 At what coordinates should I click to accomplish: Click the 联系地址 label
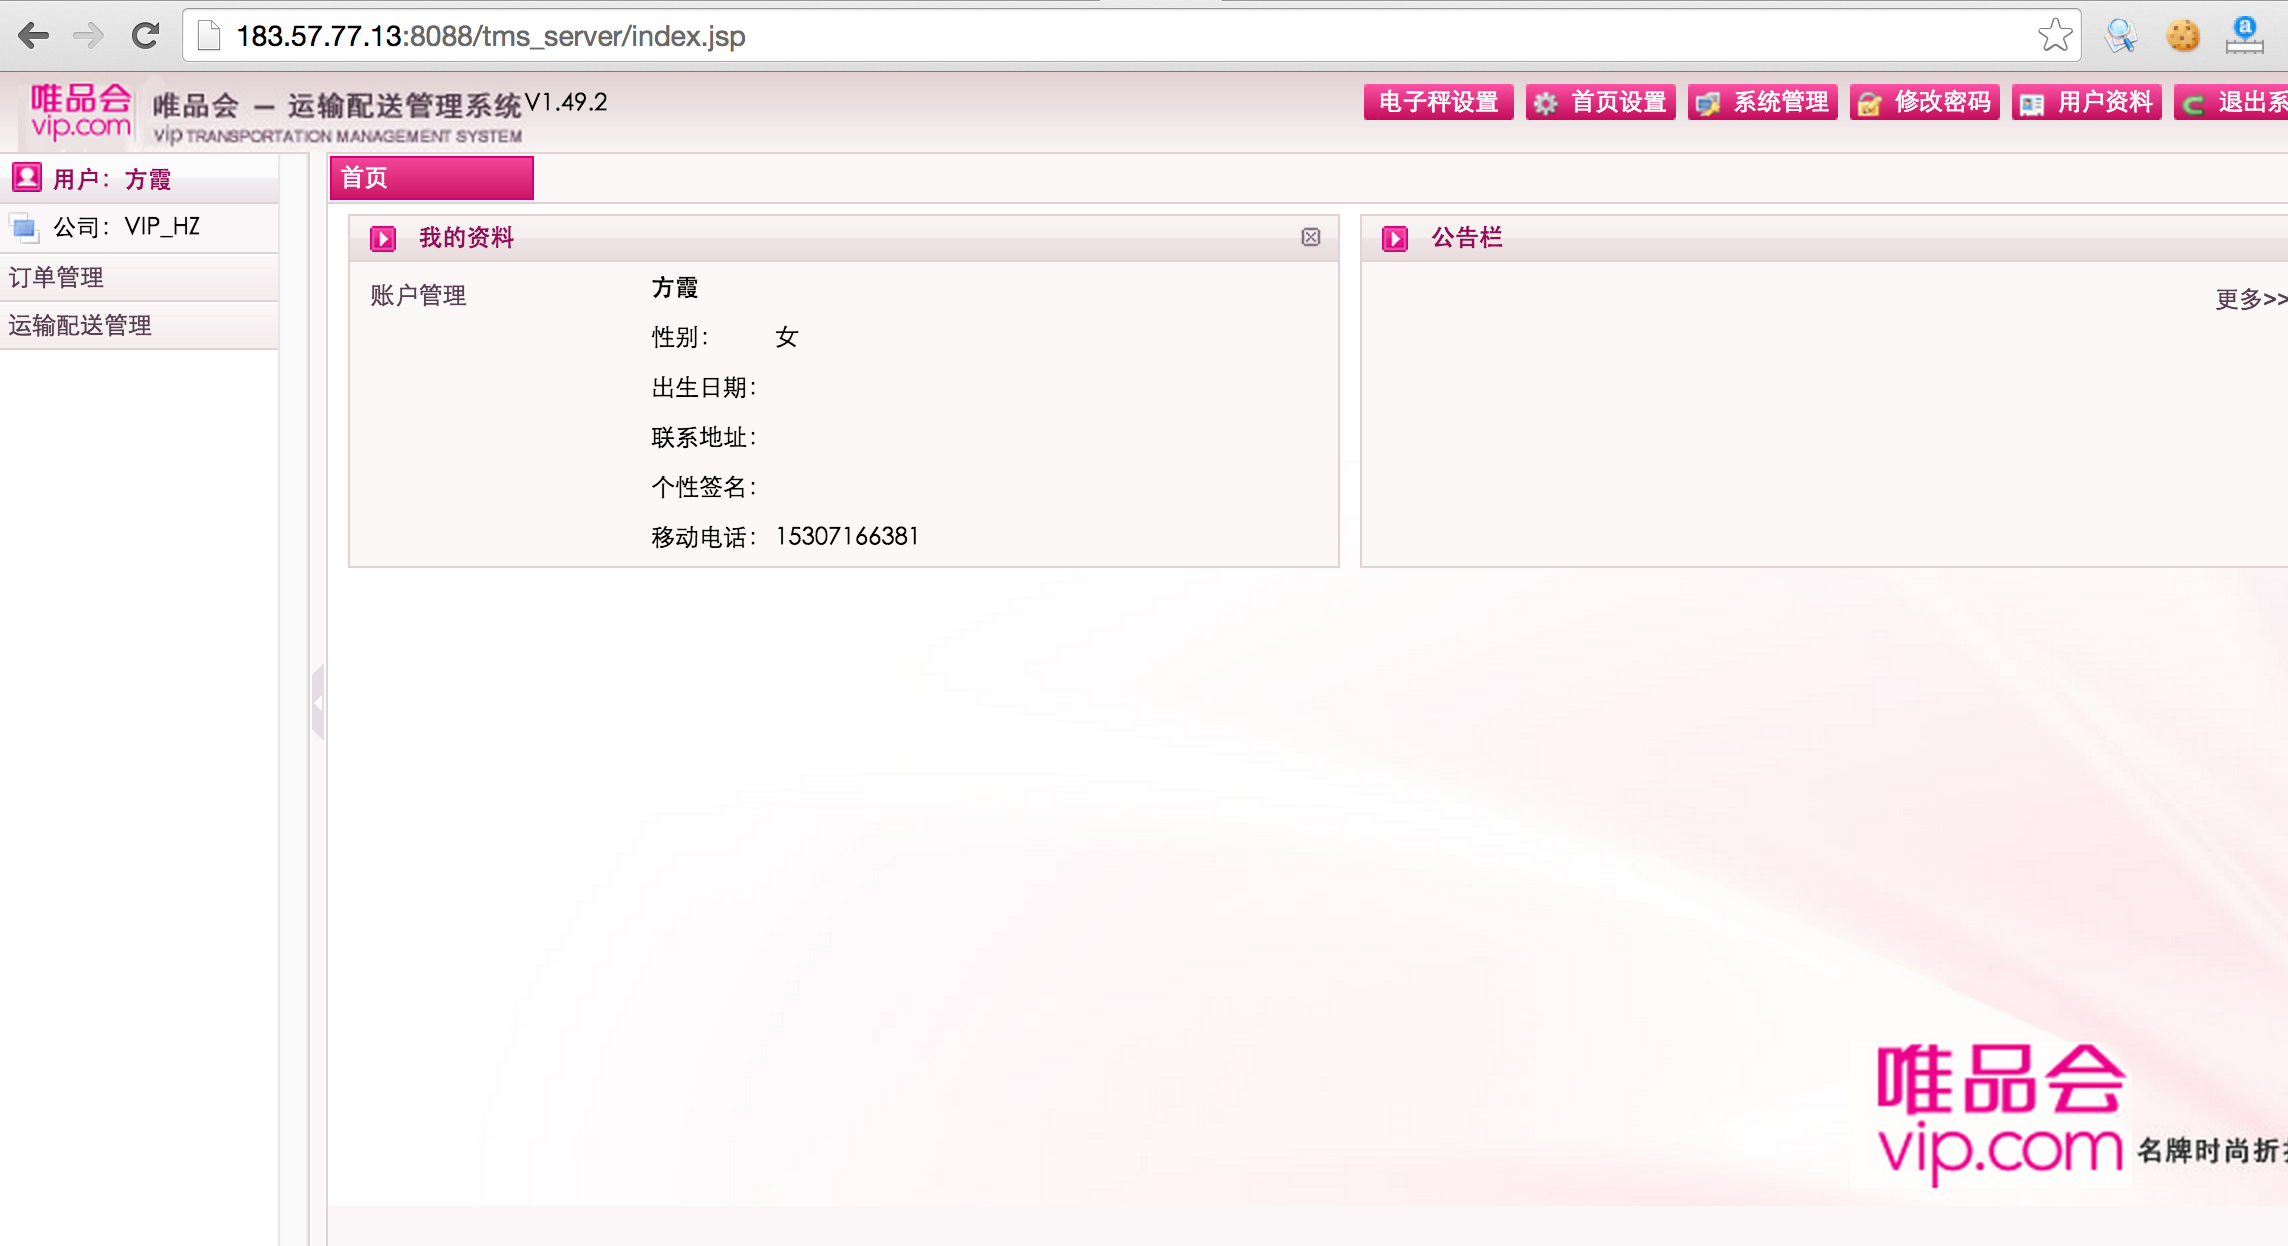[x=704, y=438]
